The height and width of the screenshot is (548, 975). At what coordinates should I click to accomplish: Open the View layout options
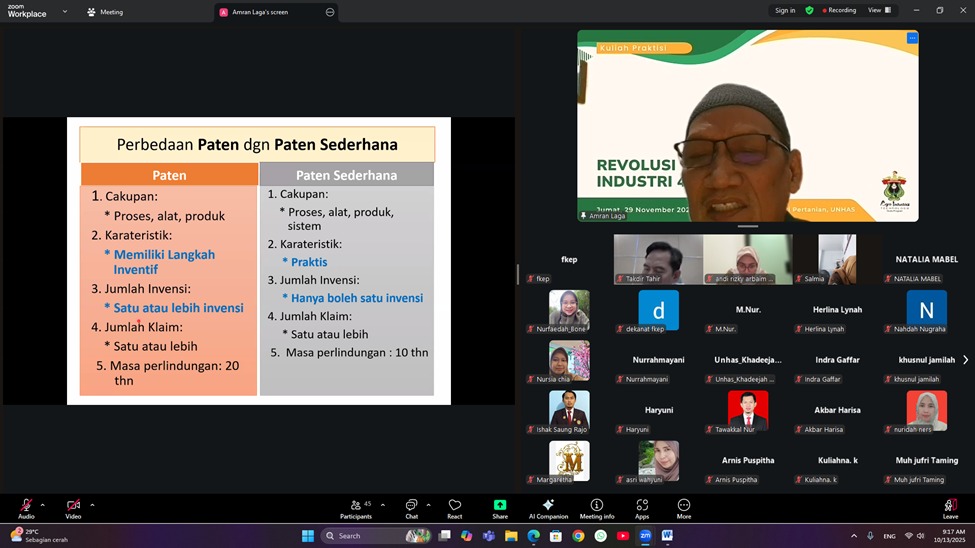[879, 10]
